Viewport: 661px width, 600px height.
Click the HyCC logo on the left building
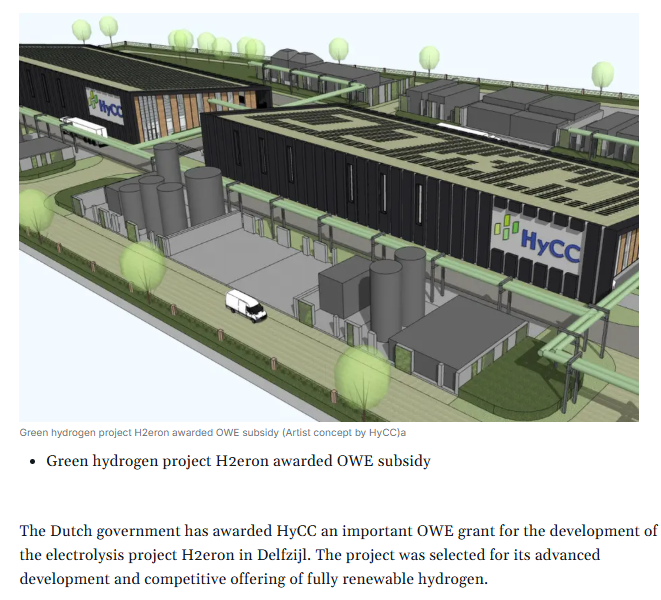click(105, 103)
